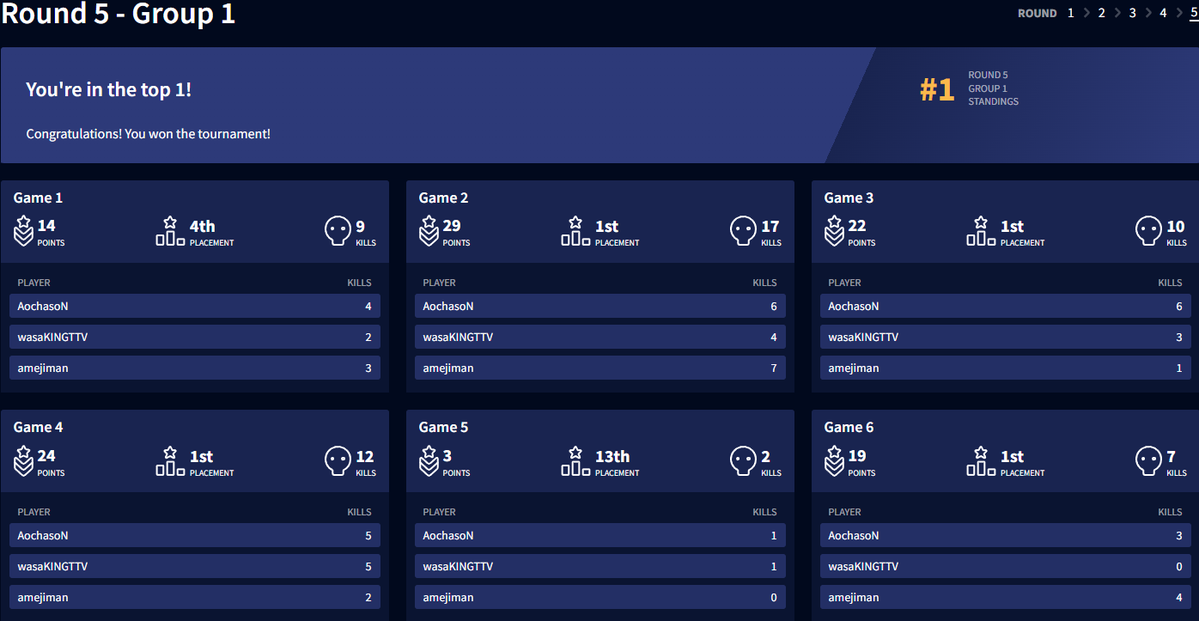Click the Round 5 - Group 1 title
Image resolution: width=1199 pixels, height=621 pixels.
point(118,13)
